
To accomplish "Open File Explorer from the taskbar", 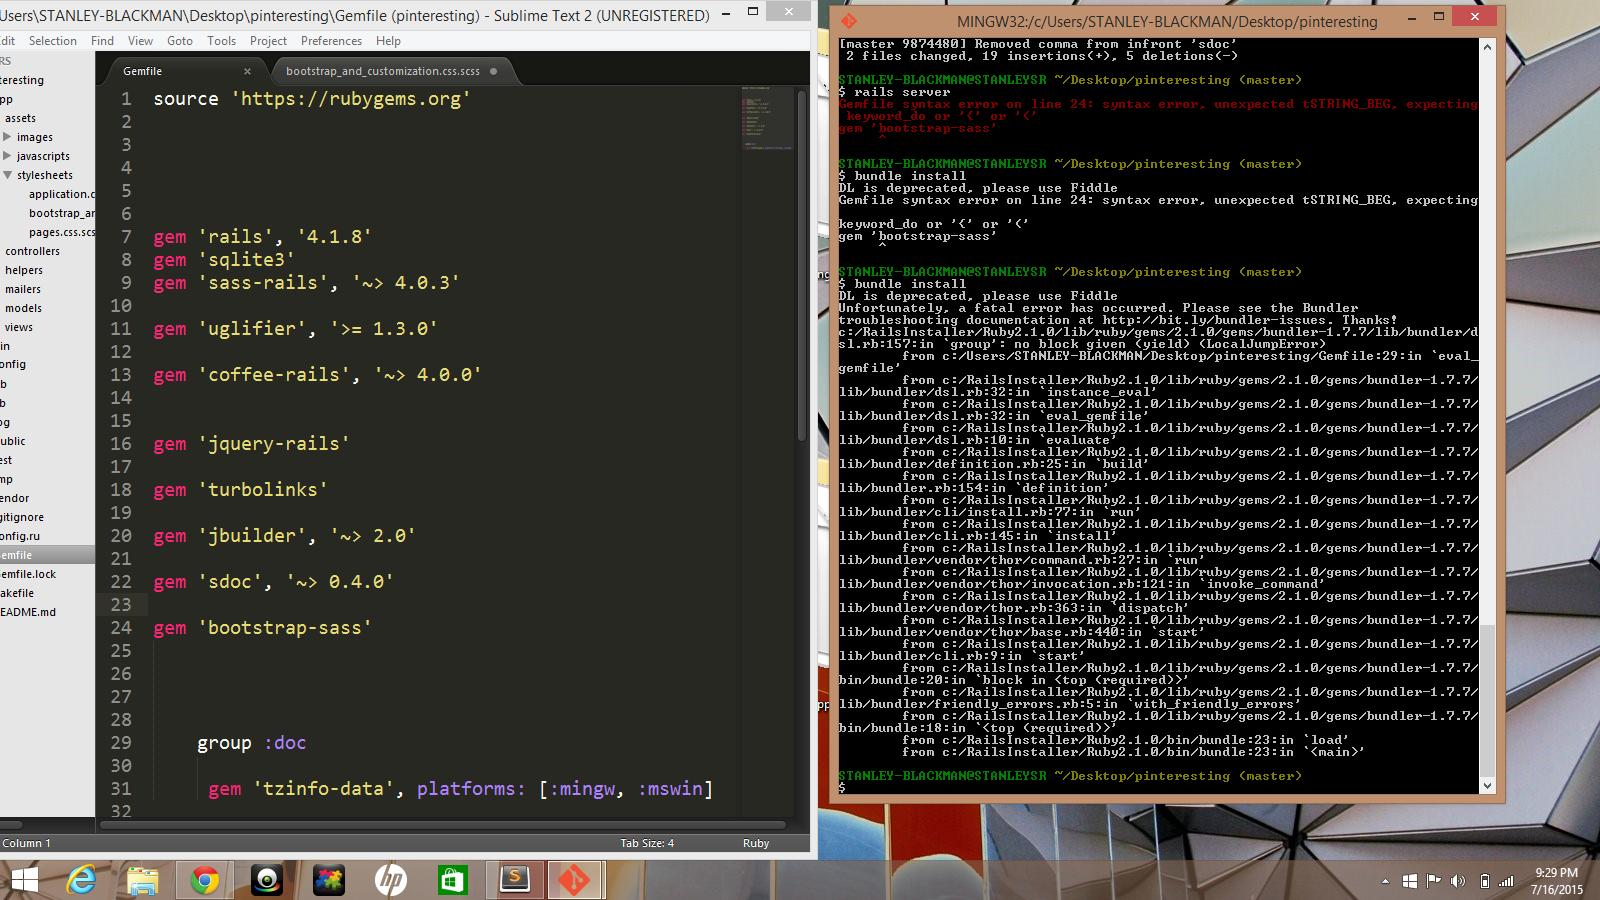I will (x=143, y=881).
